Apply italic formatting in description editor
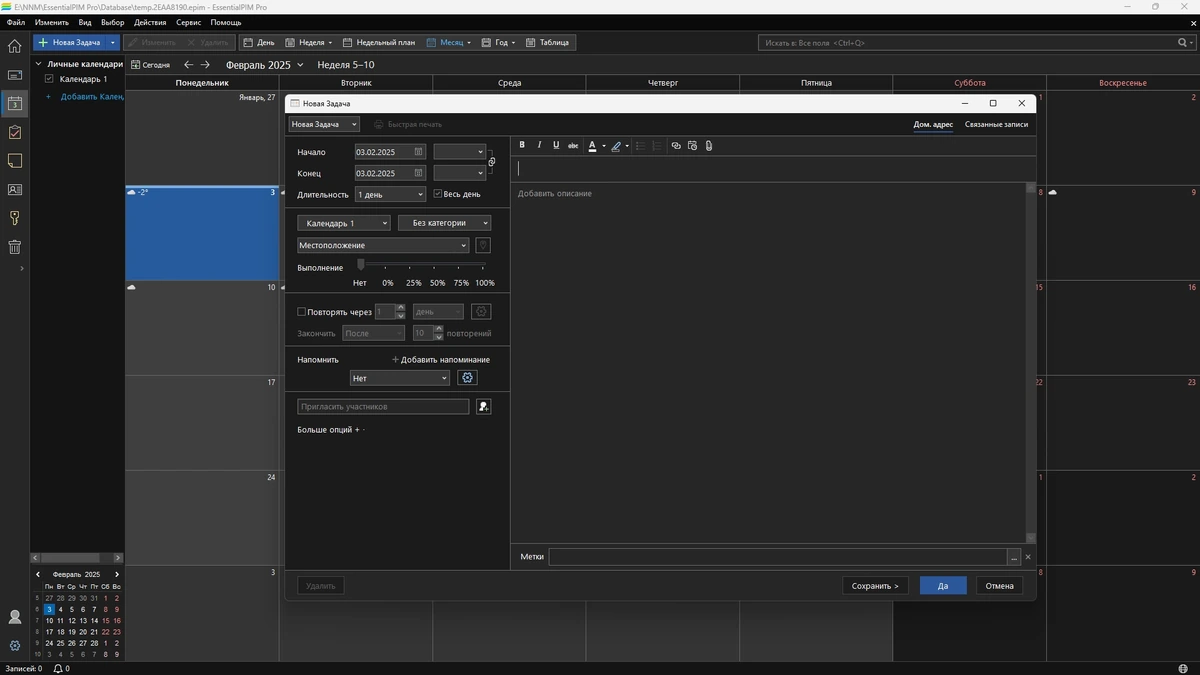 coord(539,145)
